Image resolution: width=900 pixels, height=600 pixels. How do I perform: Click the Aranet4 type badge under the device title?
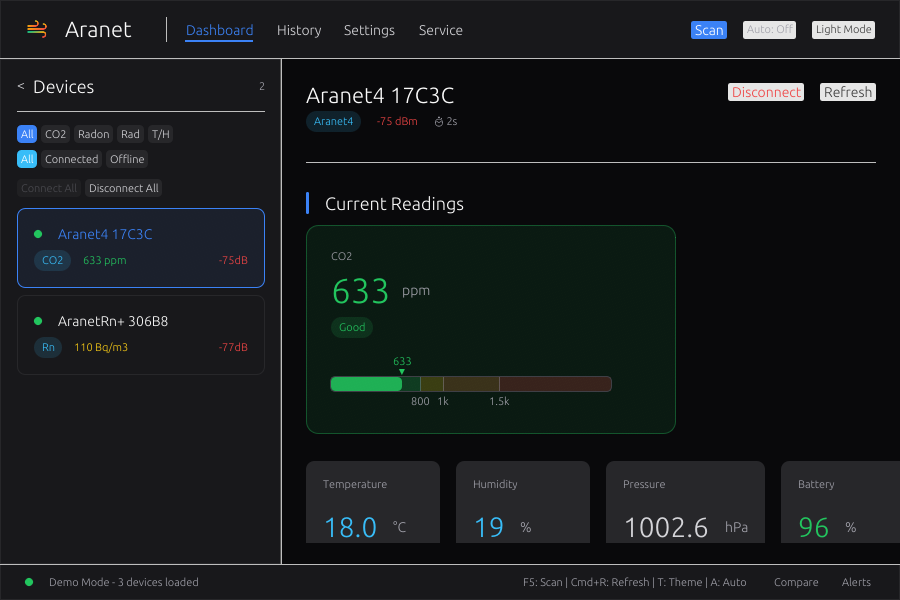[333, 121]
